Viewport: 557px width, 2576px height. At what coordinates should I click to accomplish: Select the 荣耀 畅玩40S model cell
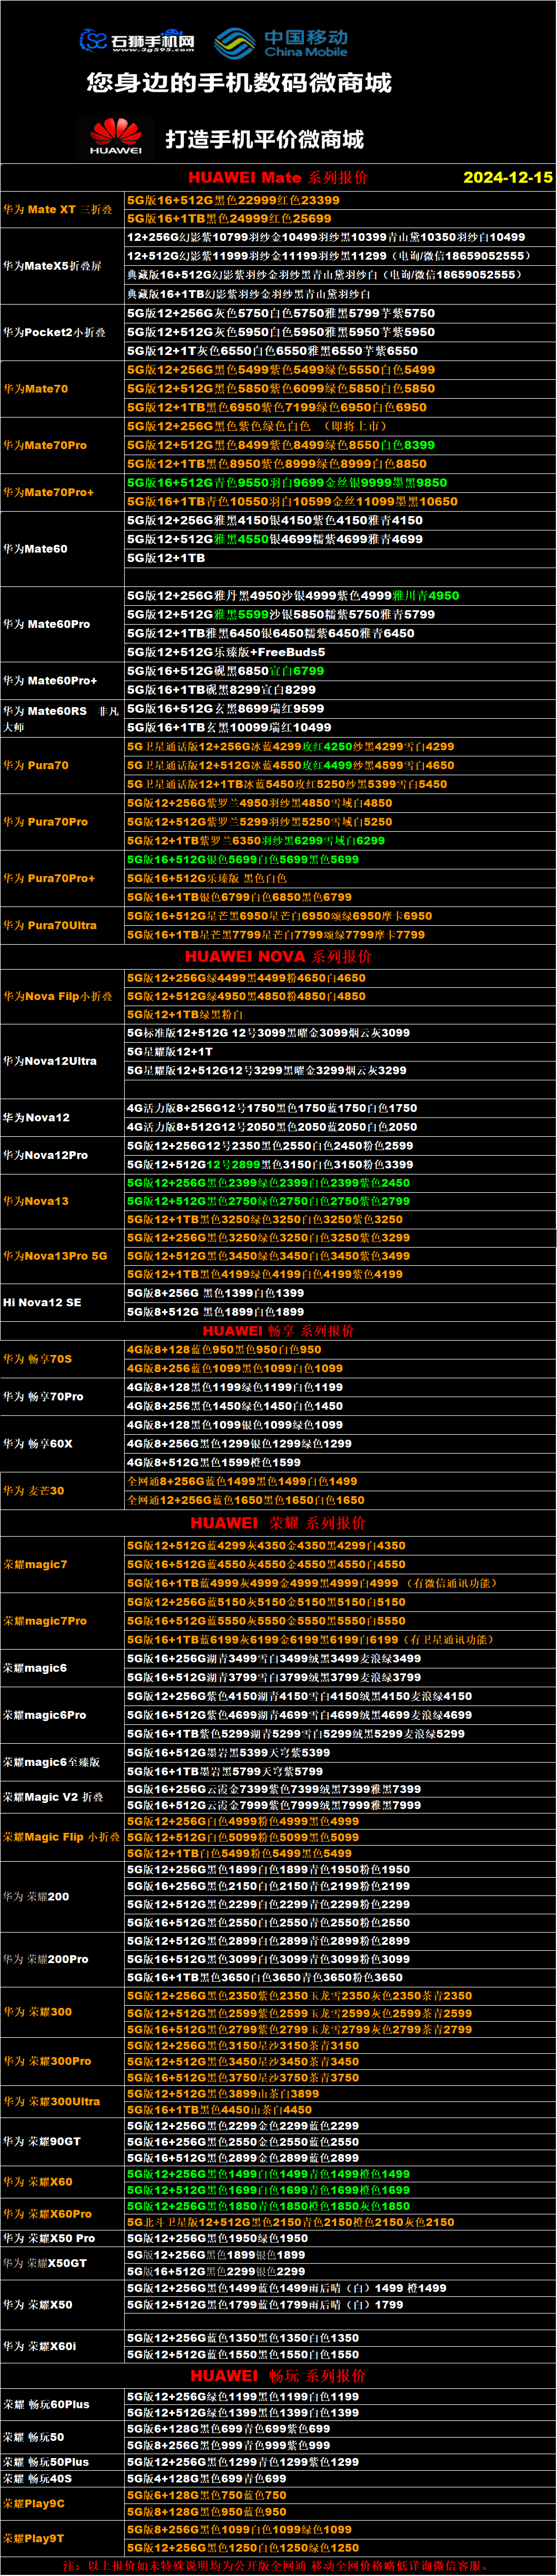[x=63, y=2478]
